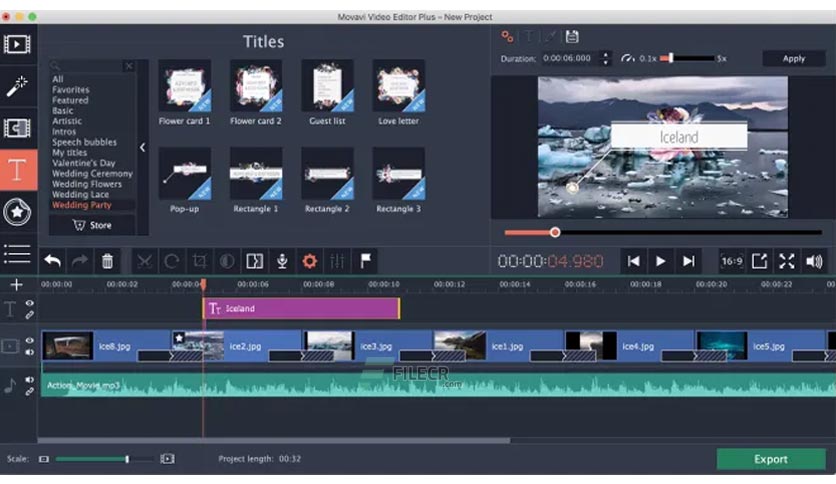
Task: Click the detach preview window icon
Action: (759, 261)
